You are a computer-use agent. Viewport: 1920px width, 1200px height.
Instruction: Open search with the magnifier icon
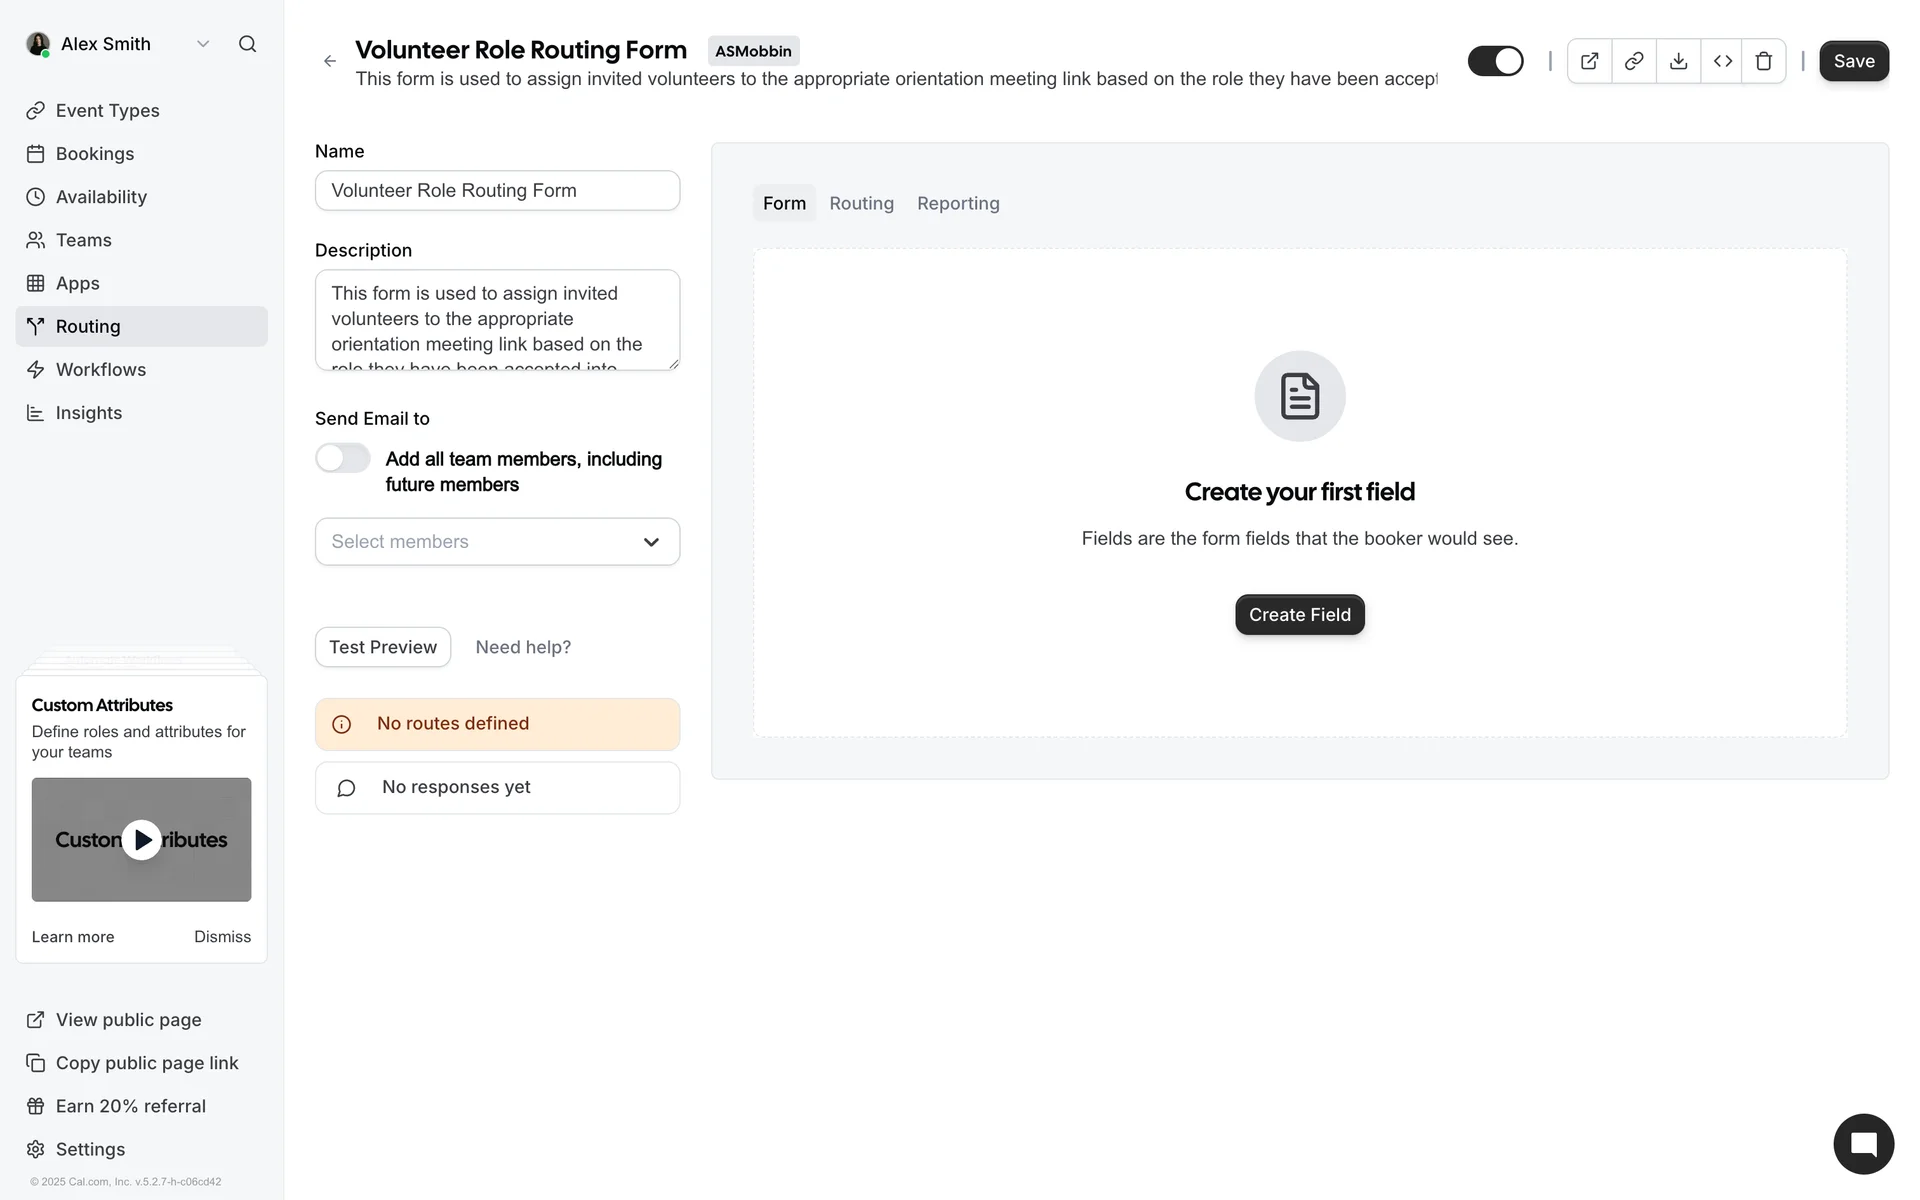click(247, 44)
